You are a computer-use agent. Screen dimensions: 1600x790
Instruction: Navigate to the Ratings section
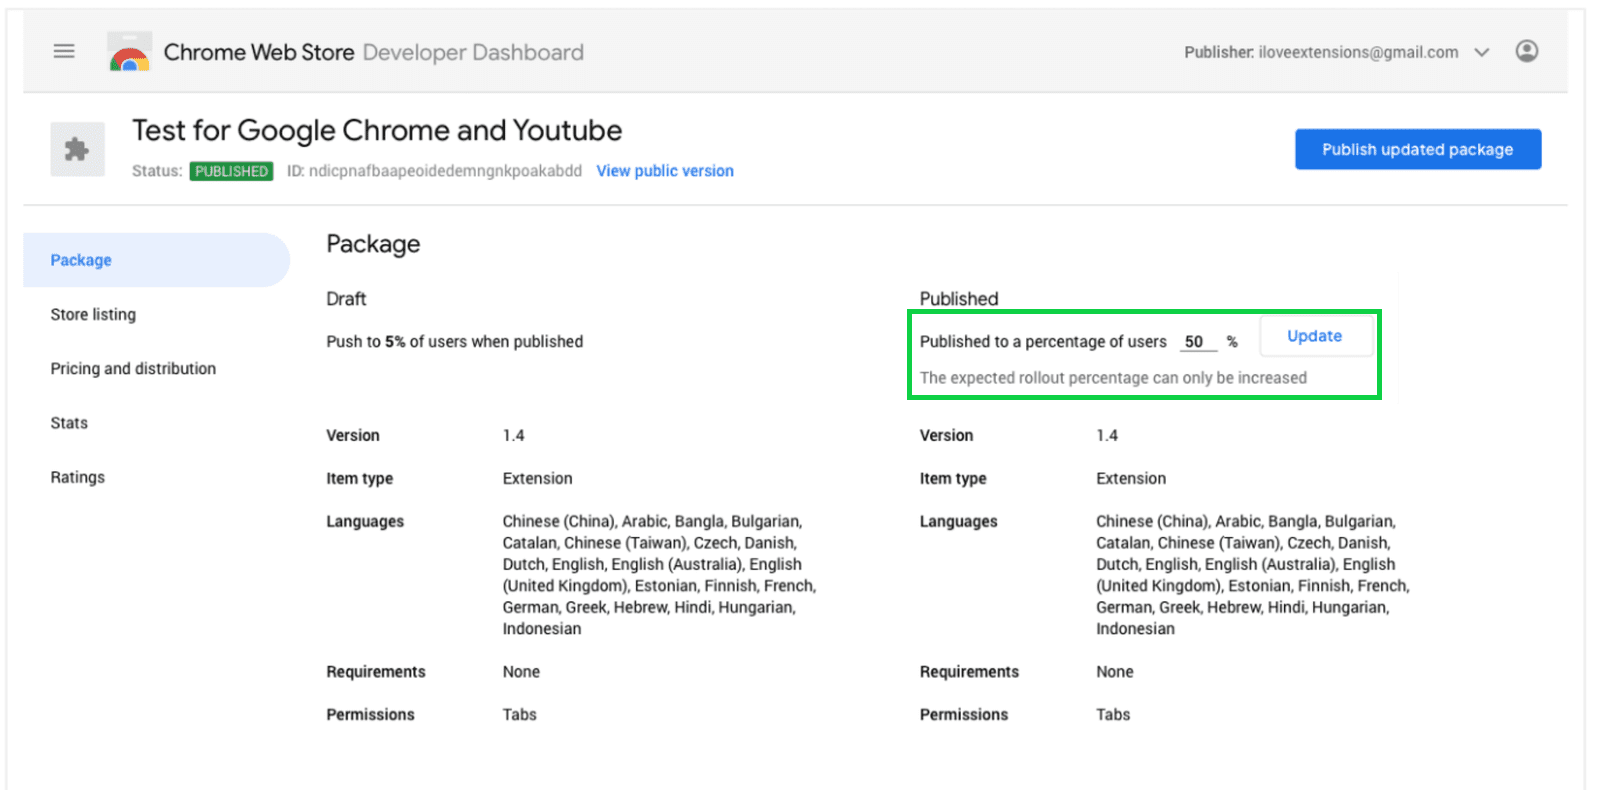point(77,477)
